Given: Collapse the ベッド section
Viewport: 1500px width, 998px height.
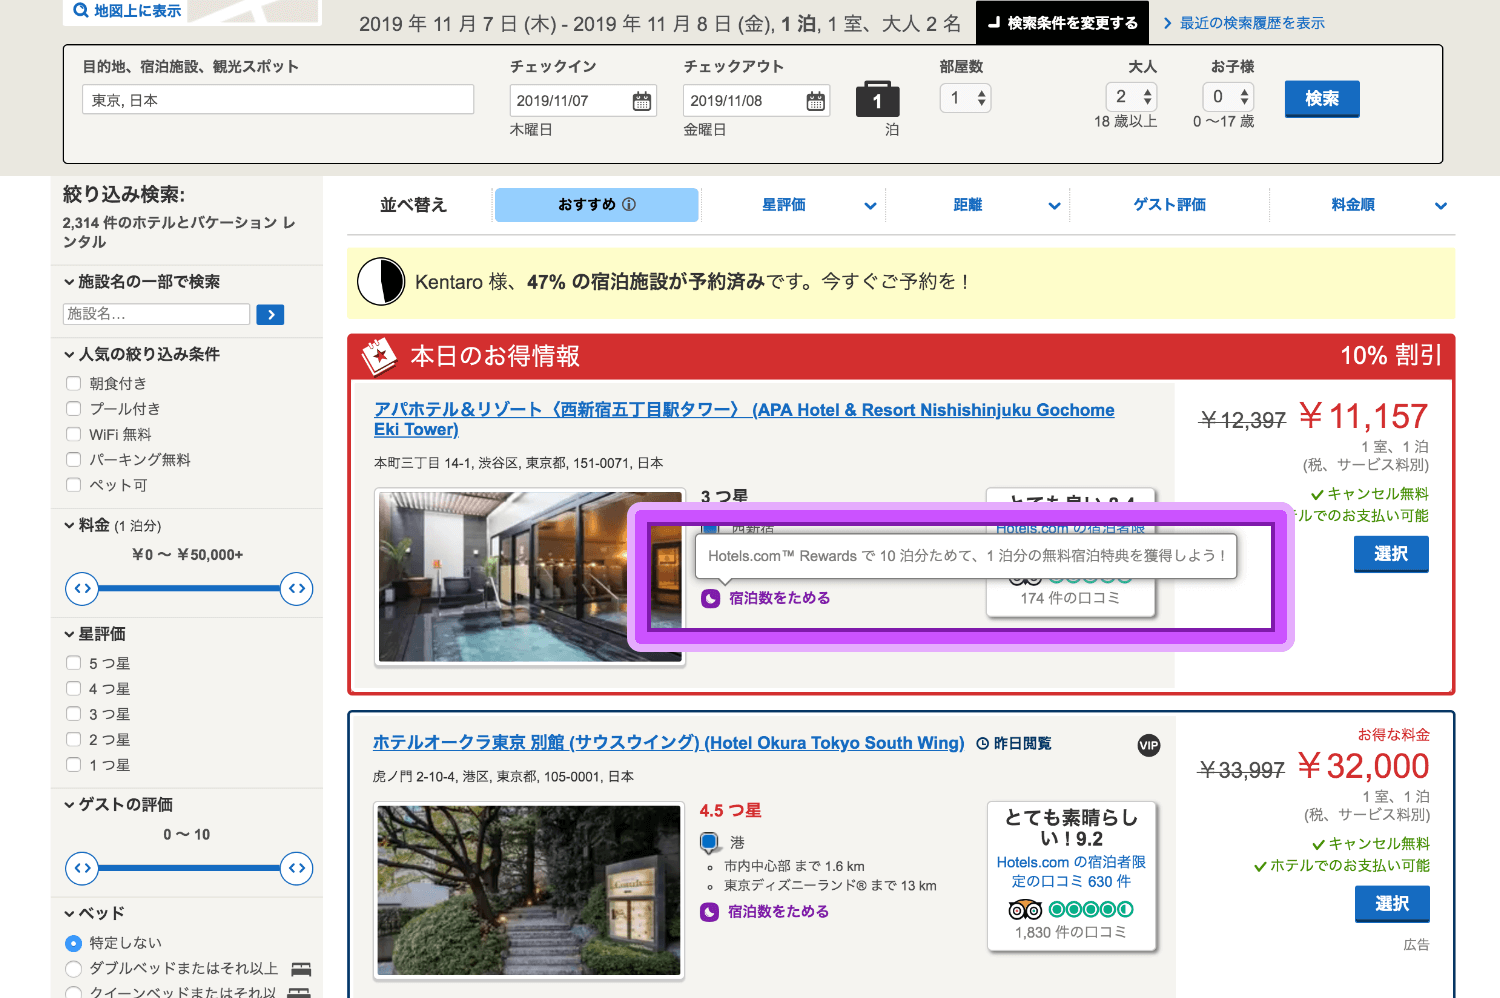Looking at the screenshot, I should tap(94, 913).
